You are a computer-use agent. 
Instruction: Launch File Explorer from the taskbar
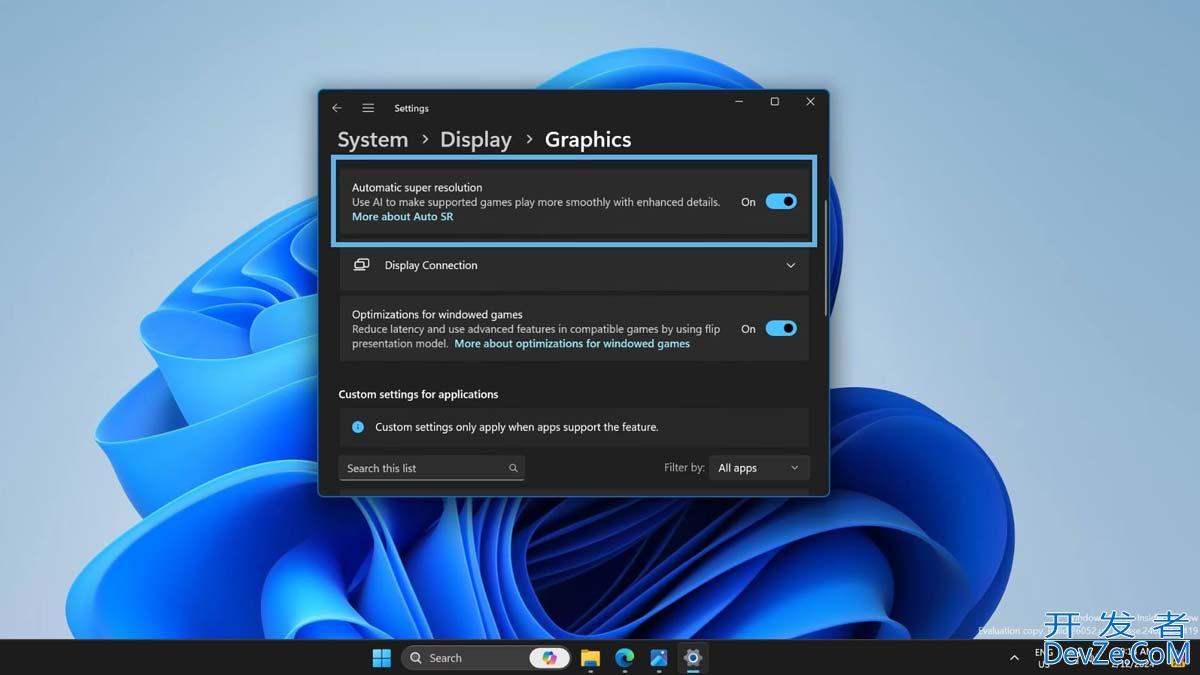tap(590, 657)
